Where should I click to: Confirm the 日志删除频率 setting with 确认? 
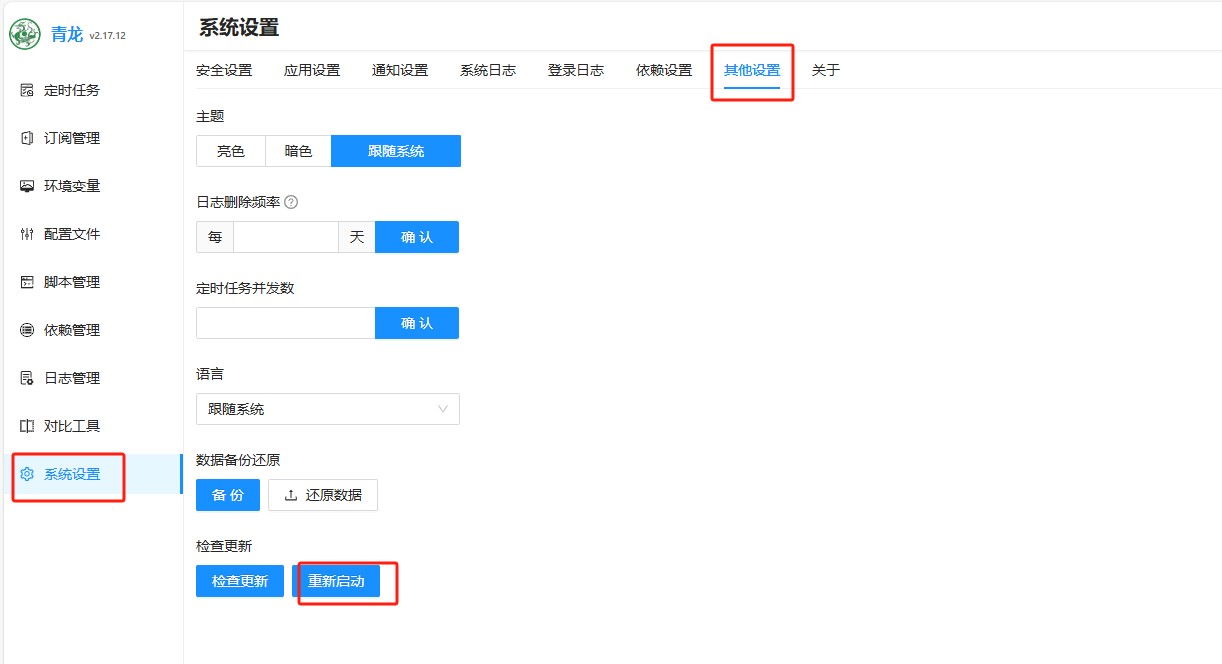(x=417, y=237)
